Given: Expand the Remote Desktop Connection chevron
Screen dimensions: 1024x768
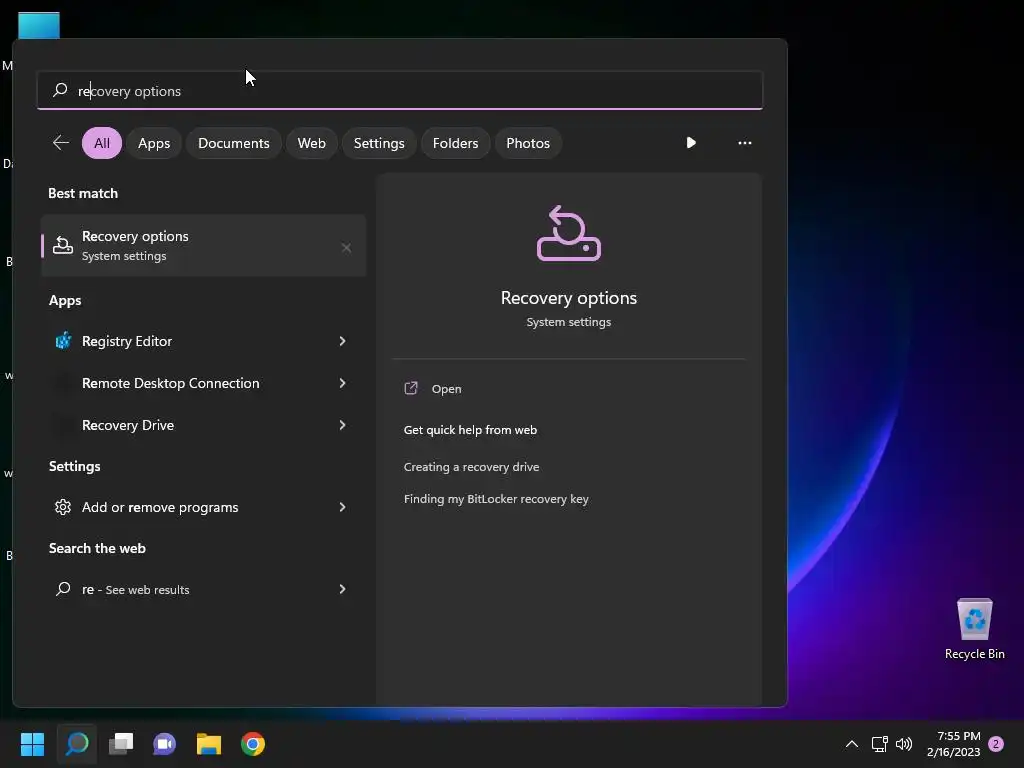Looking at the screenshot, I should point(342,383).
